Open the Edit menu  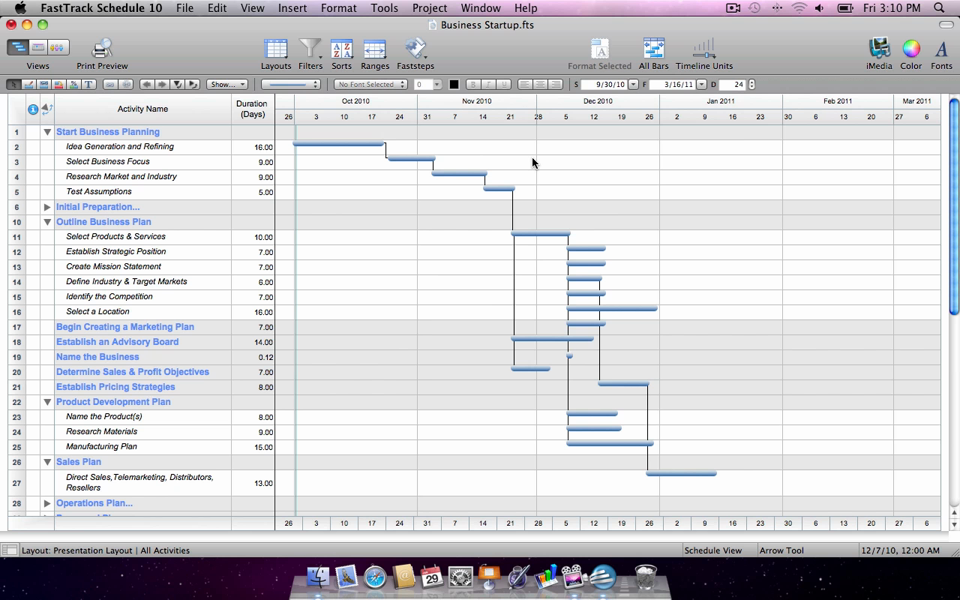(x=217, y=8)
